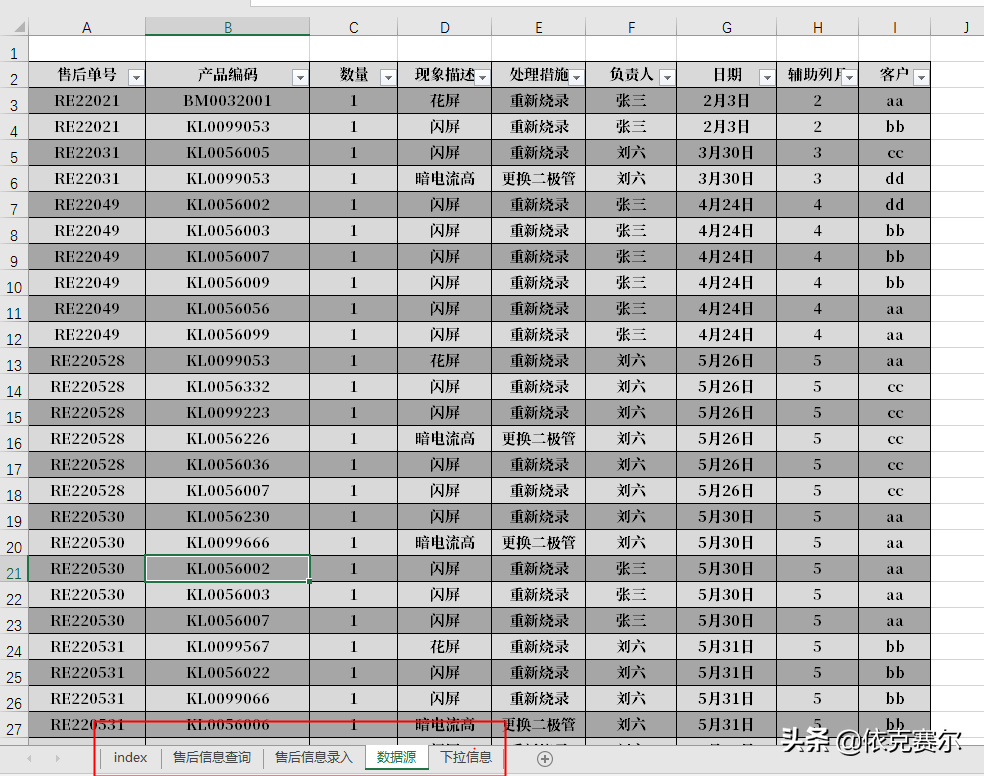
Task: Click empty cell A1
Action: tap(87, 49)
